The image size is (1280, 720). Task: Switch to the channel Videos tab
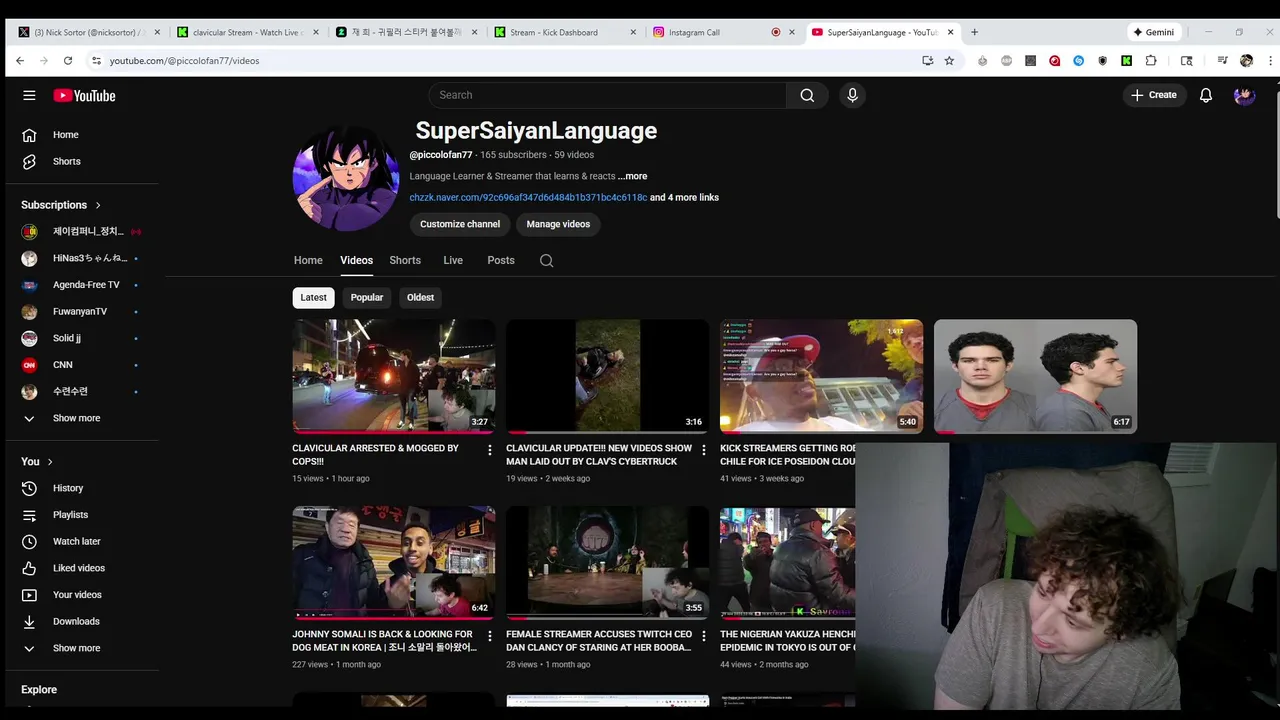click(x=356, y=260)
